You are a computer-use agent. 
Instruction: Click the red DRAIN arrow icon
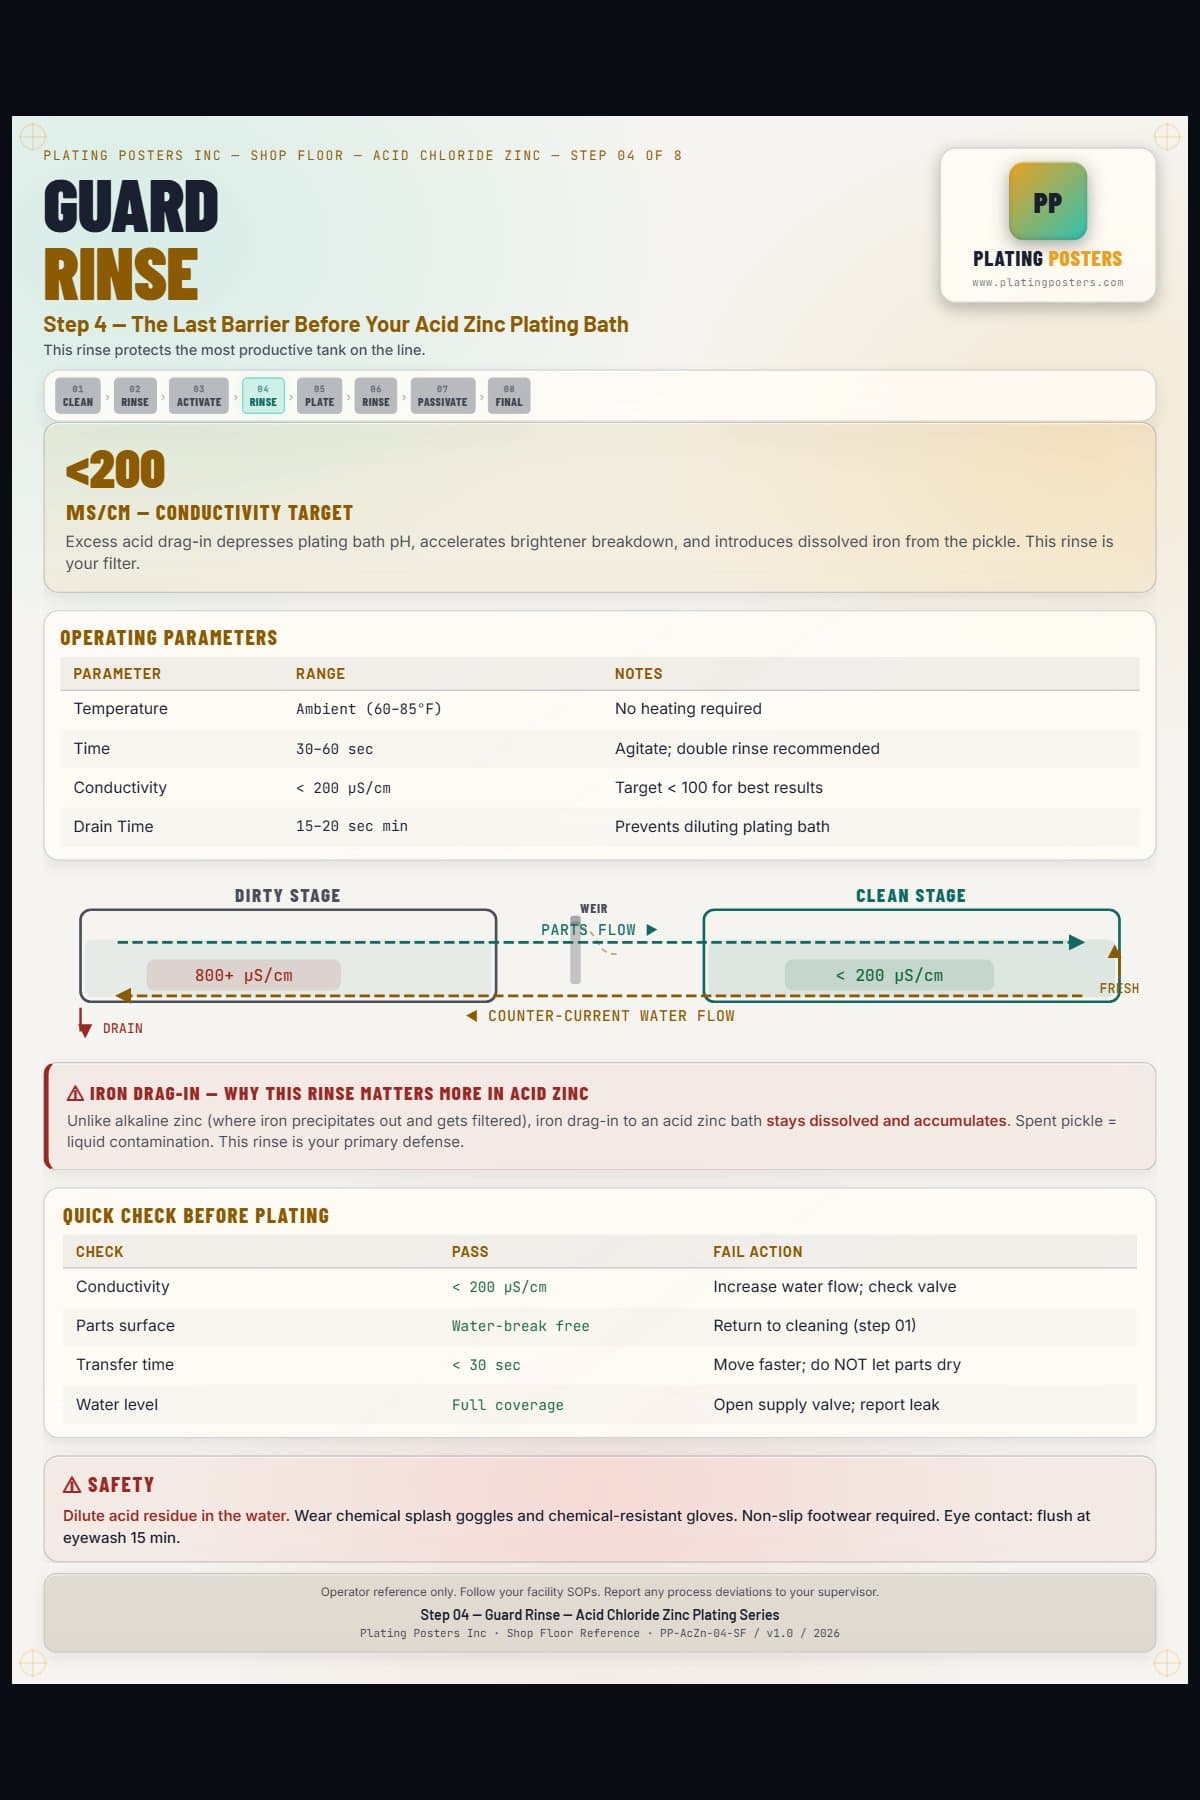tap(85, 1024)
